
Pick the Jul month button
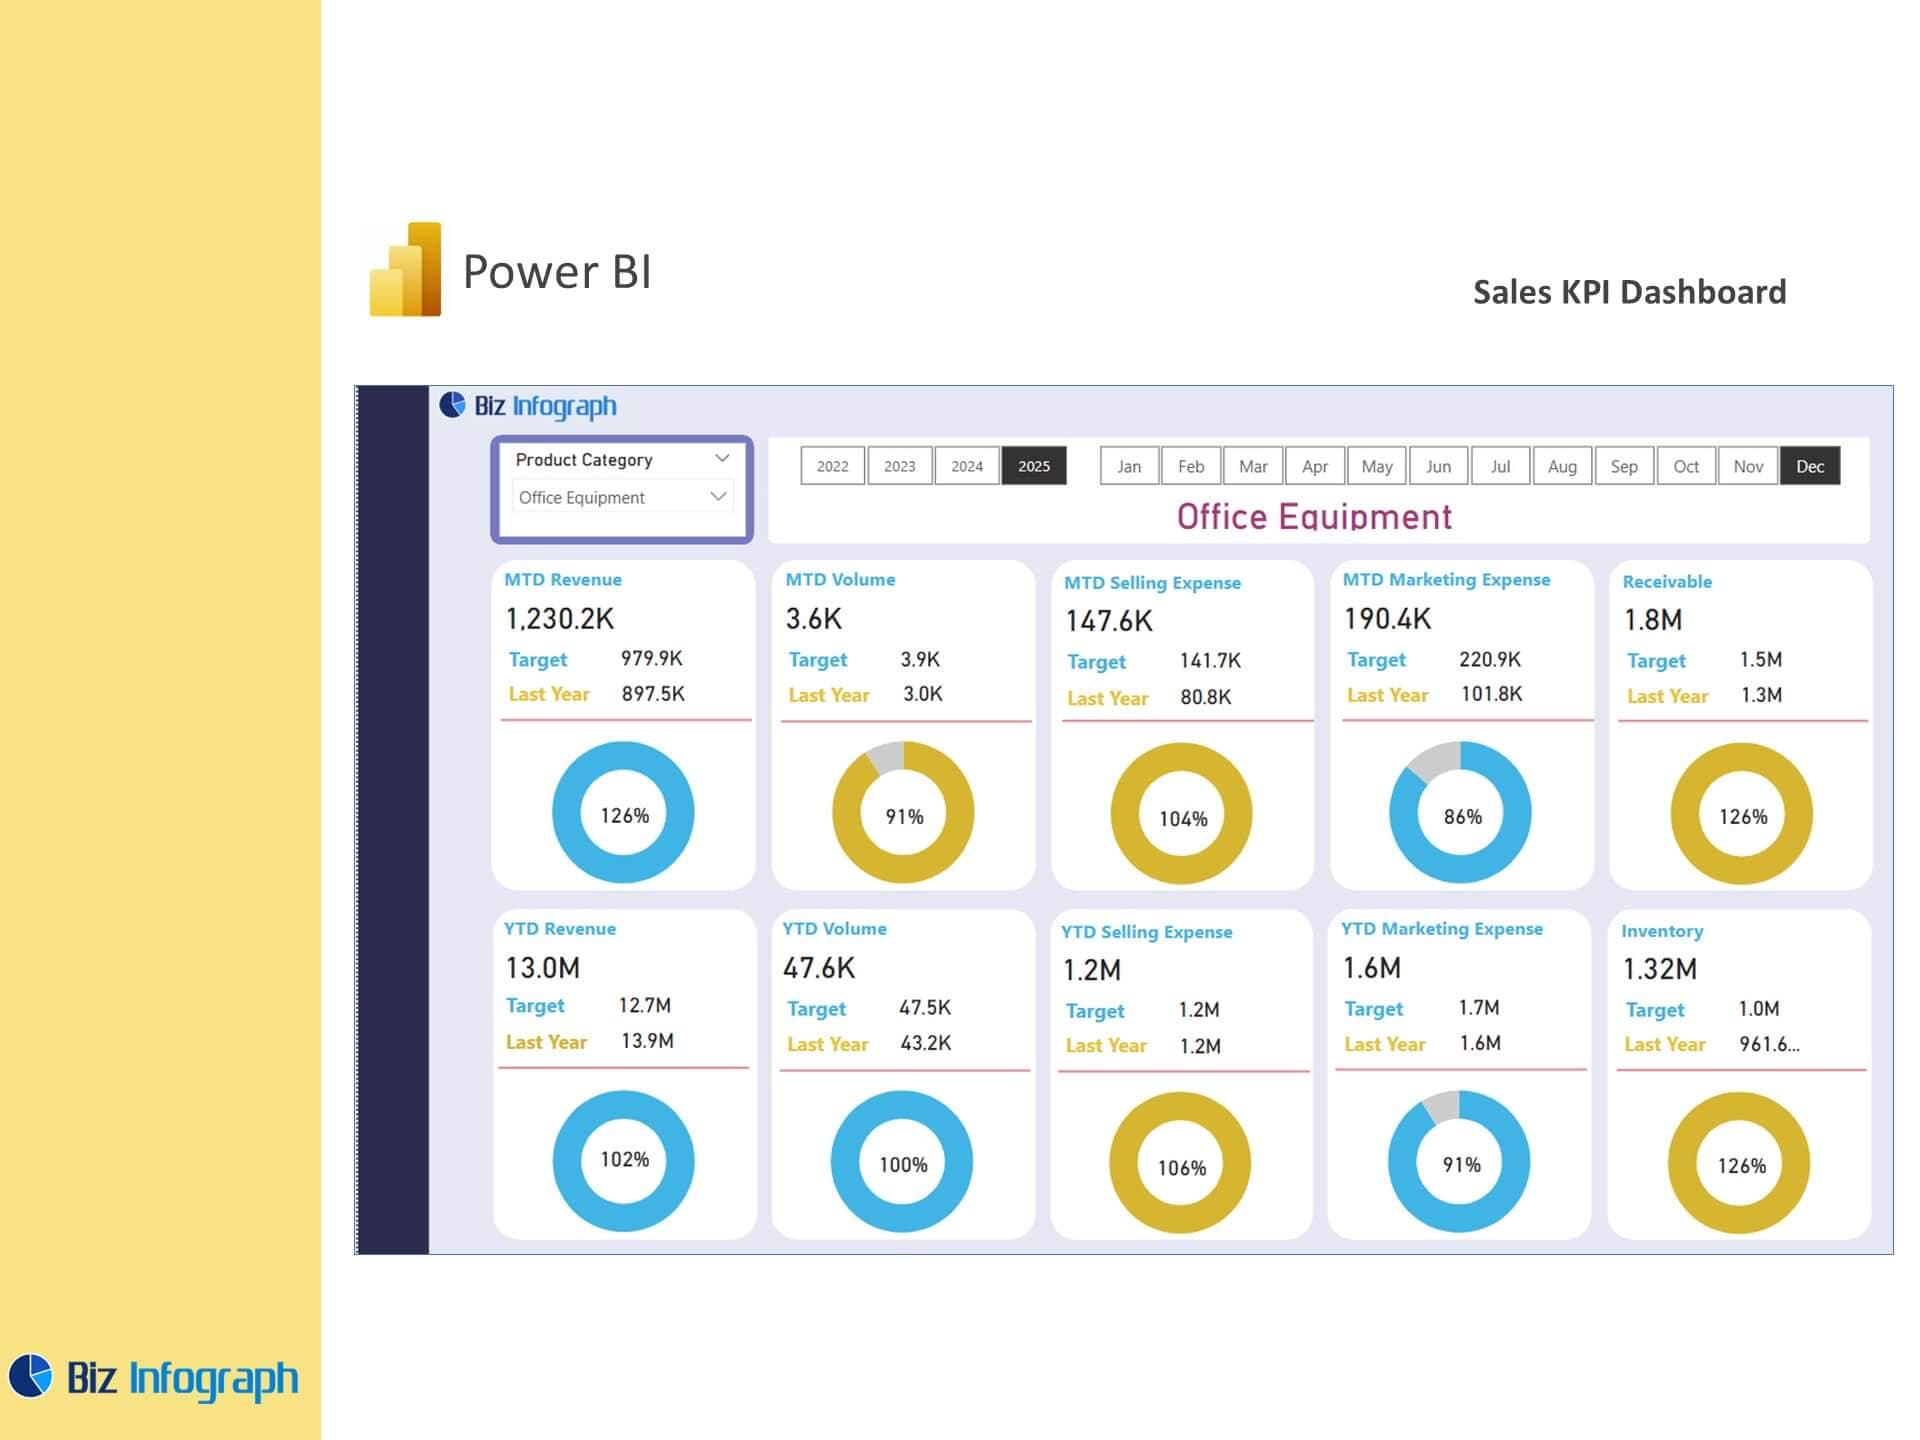(1501, 466)
